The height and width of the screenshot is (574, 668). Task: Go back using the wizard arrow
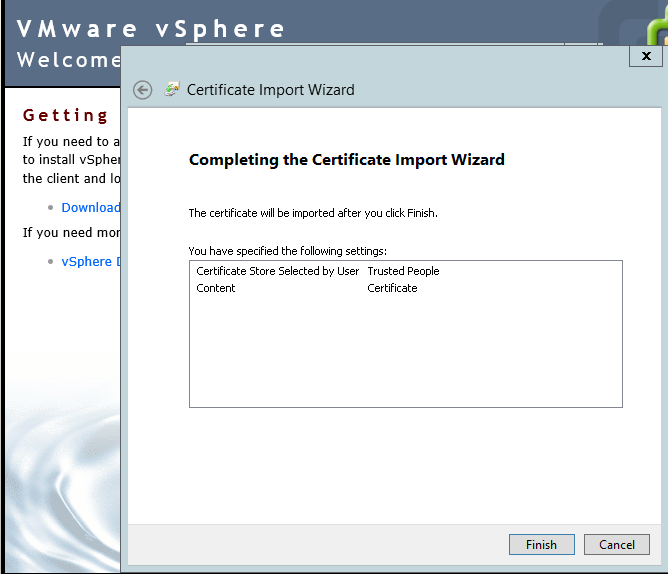[142, 90]
